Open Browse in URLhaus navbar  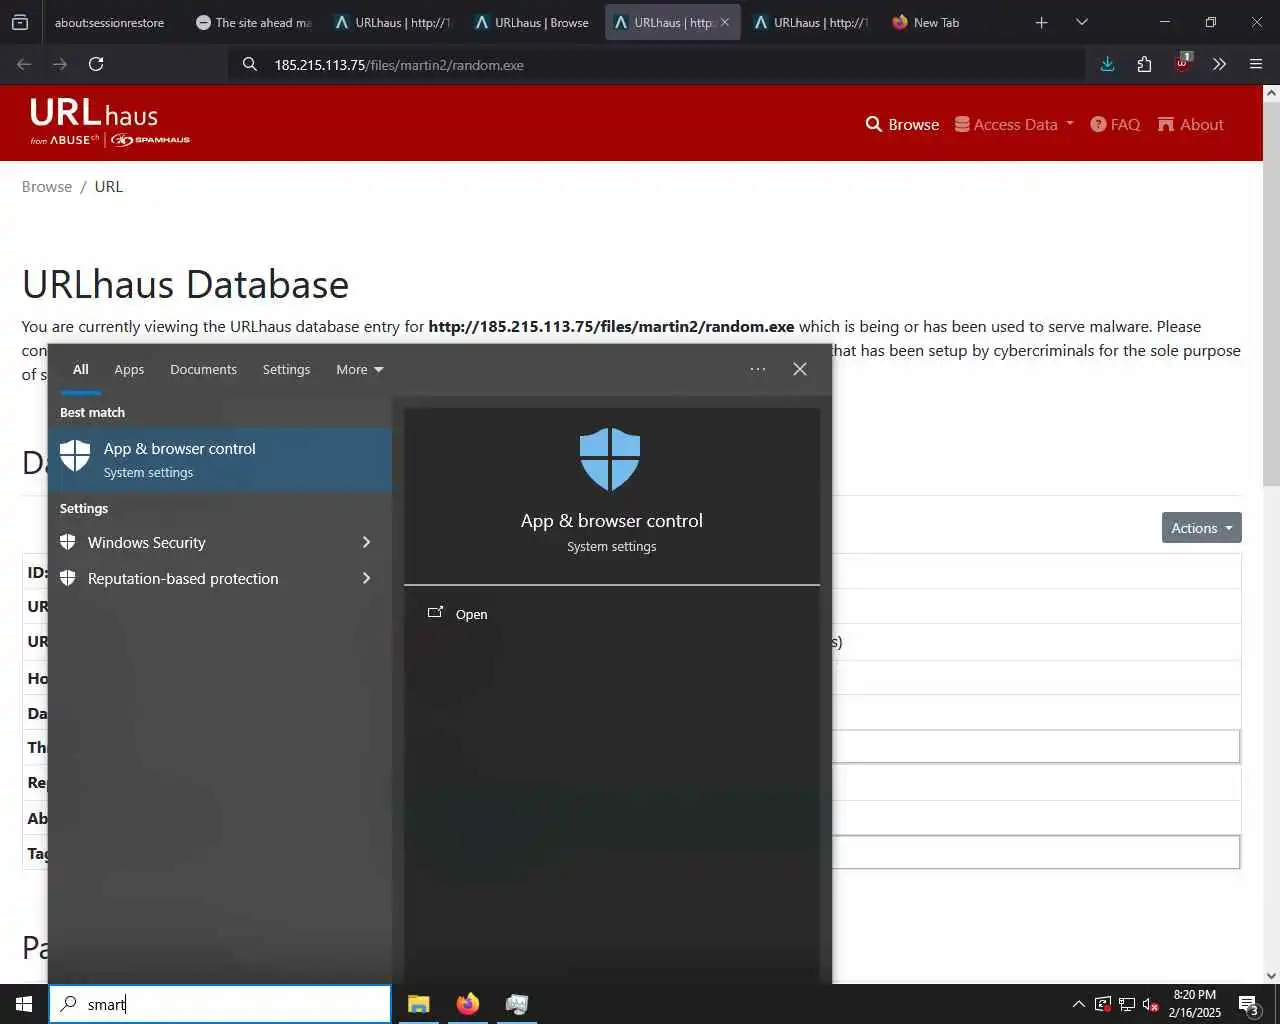(x=902, y=124)
